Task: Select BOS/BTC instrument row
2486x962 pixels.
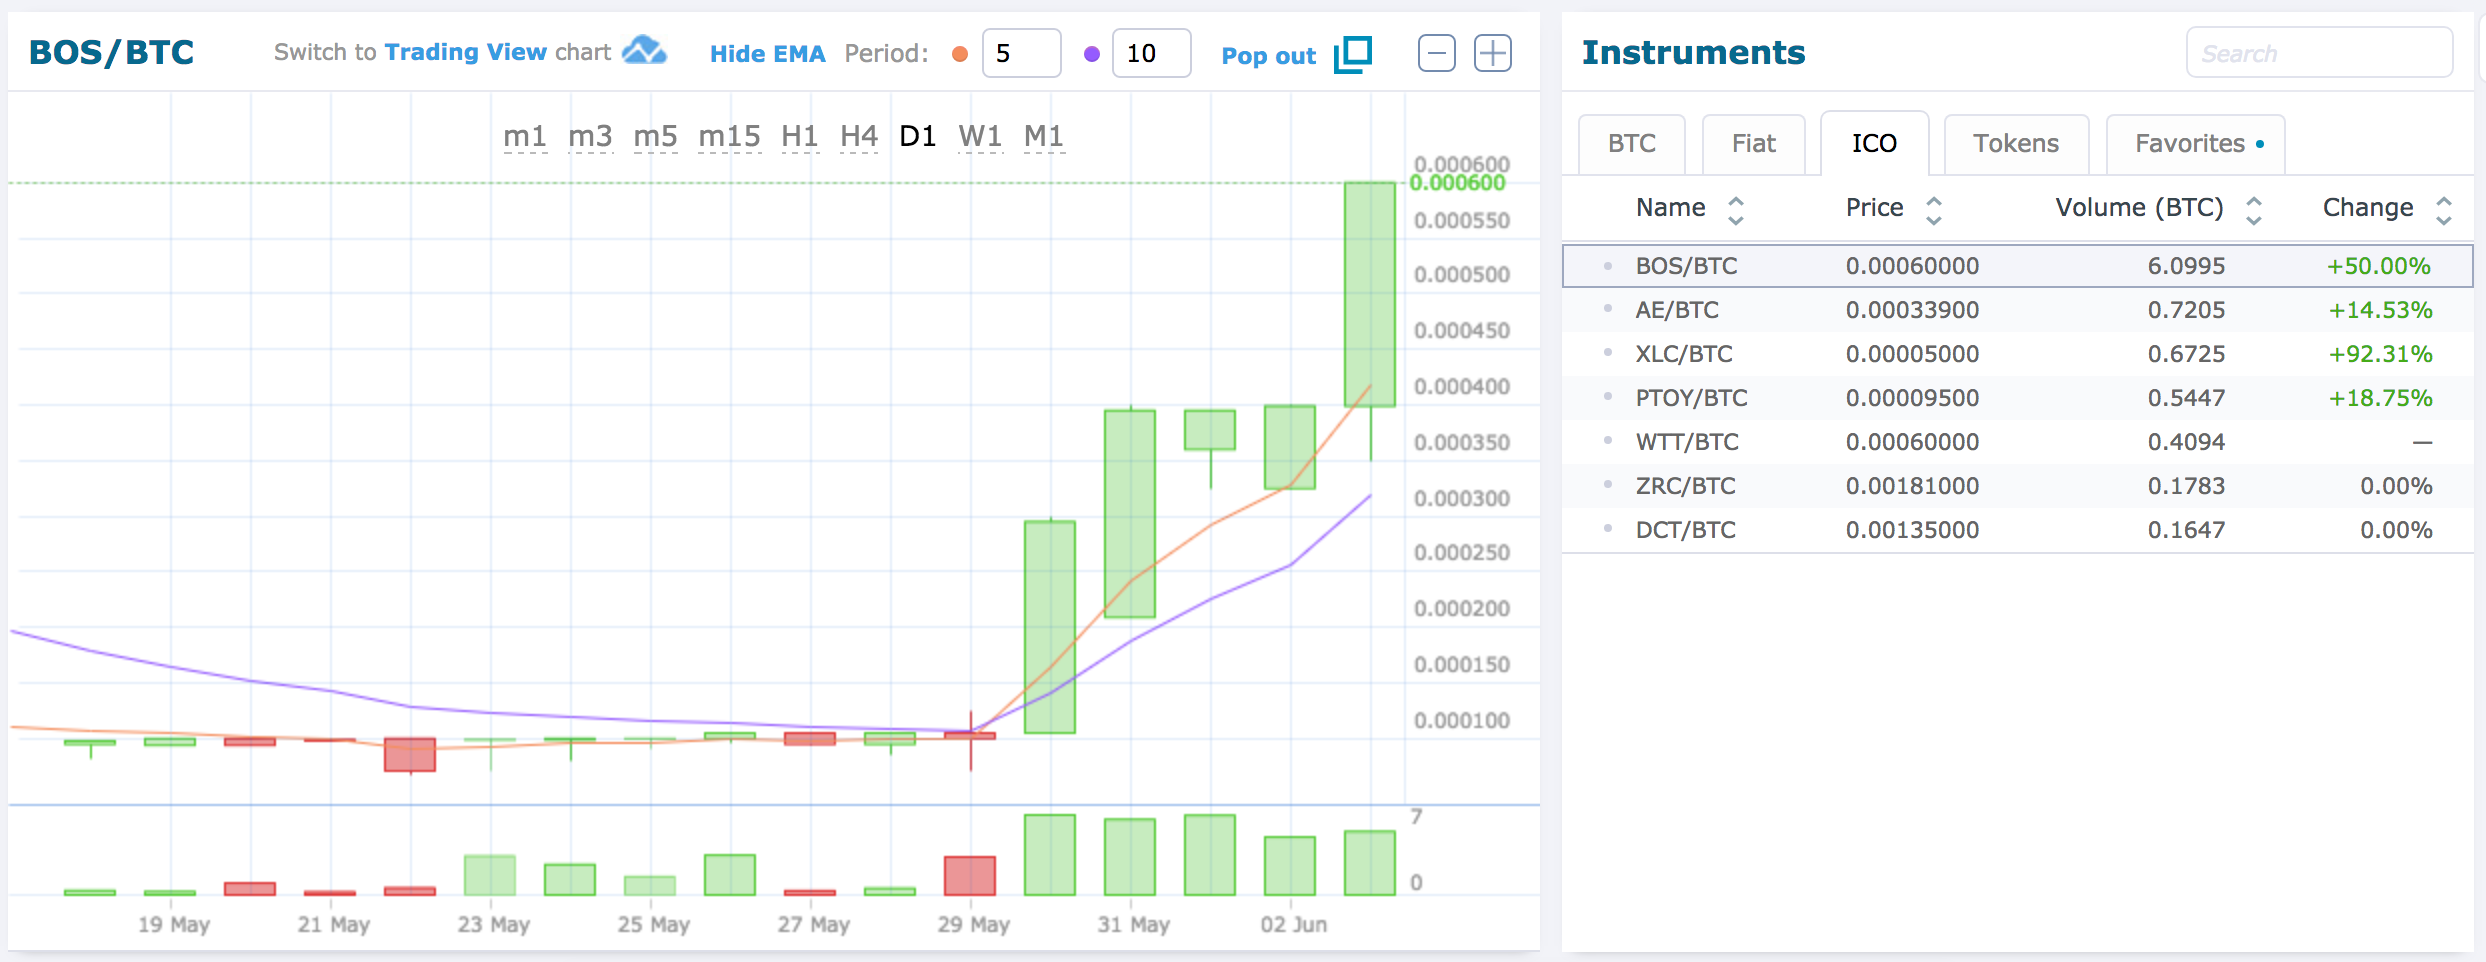Action: pos(2018,266)
